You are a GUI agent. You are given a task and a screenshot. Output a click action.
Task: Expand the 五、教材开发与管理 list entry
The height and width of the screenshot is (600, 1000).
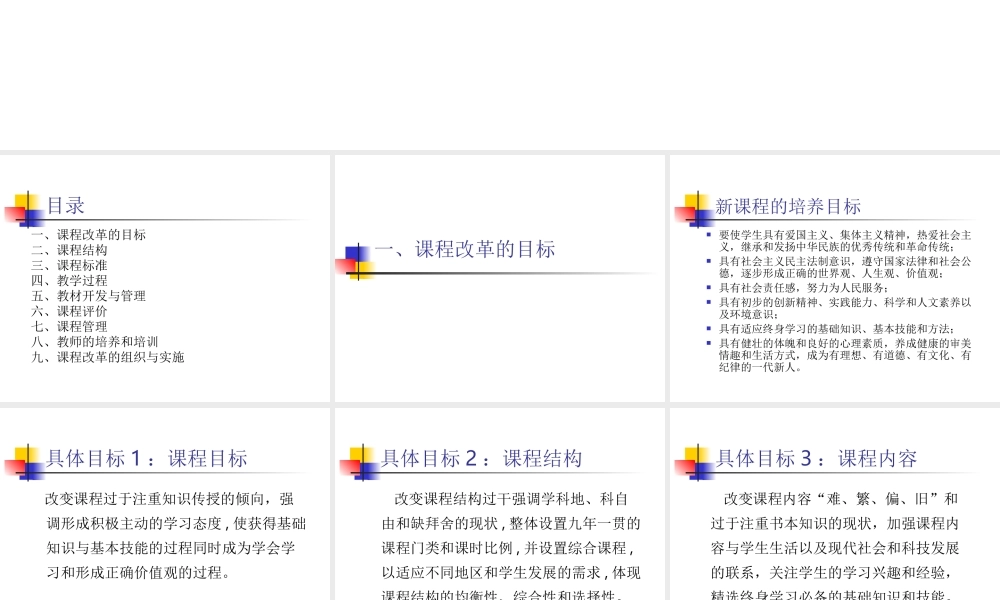(89, 296)
